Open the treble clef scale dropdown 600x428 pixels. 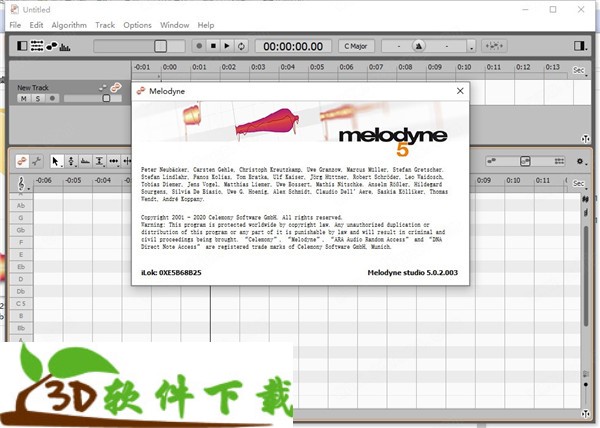23,184
